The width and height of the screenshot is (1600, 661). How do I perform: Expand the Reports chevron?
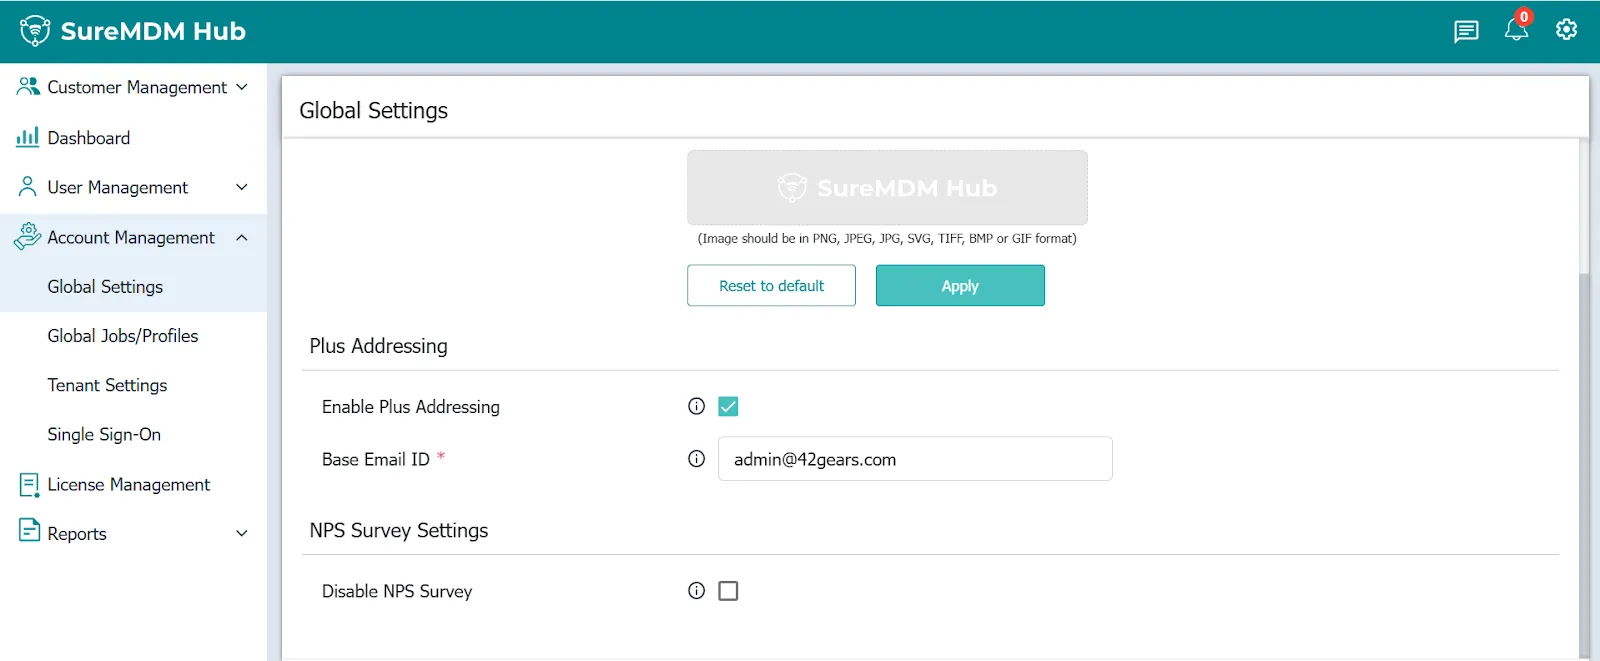pos(242,534)
